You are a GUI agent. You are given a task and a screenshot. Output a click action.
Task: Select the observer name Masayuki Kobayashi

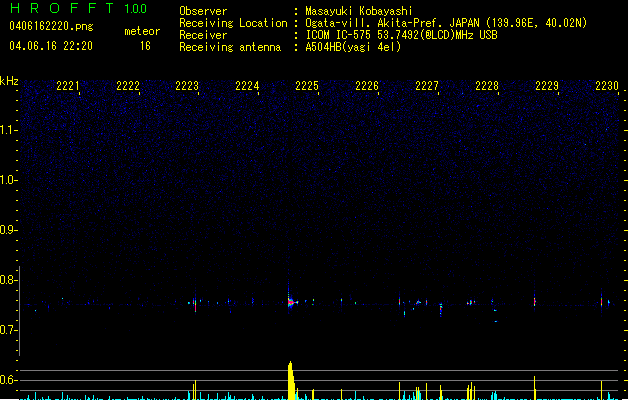[x=359, y=11]
